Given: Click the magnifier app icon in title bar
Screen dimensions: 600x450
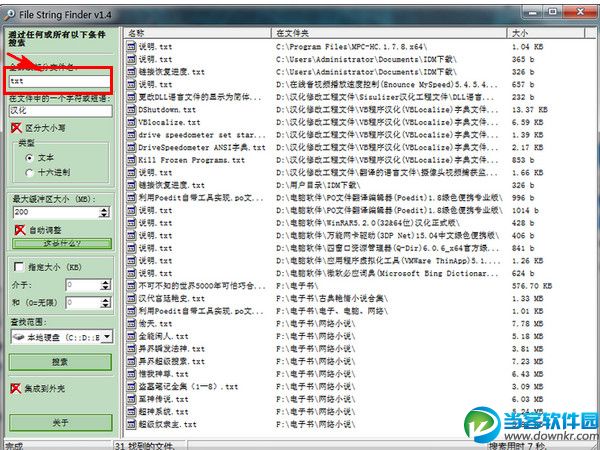Looking at the screenshot, I should pyautogui.click(x=9, y=15).
